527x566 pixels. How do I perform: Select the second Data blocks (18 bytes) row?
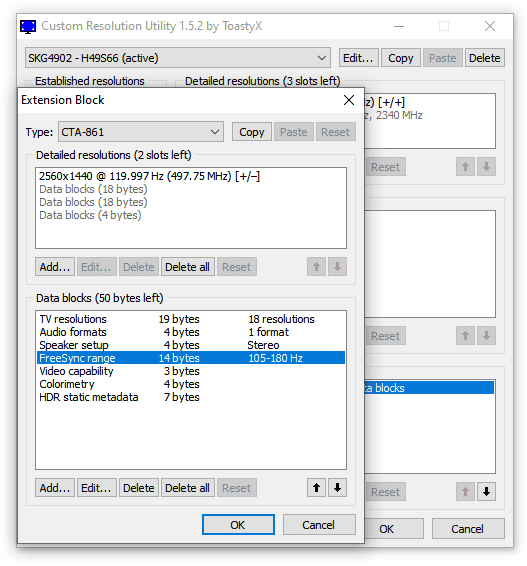click(x=191, y=202)
